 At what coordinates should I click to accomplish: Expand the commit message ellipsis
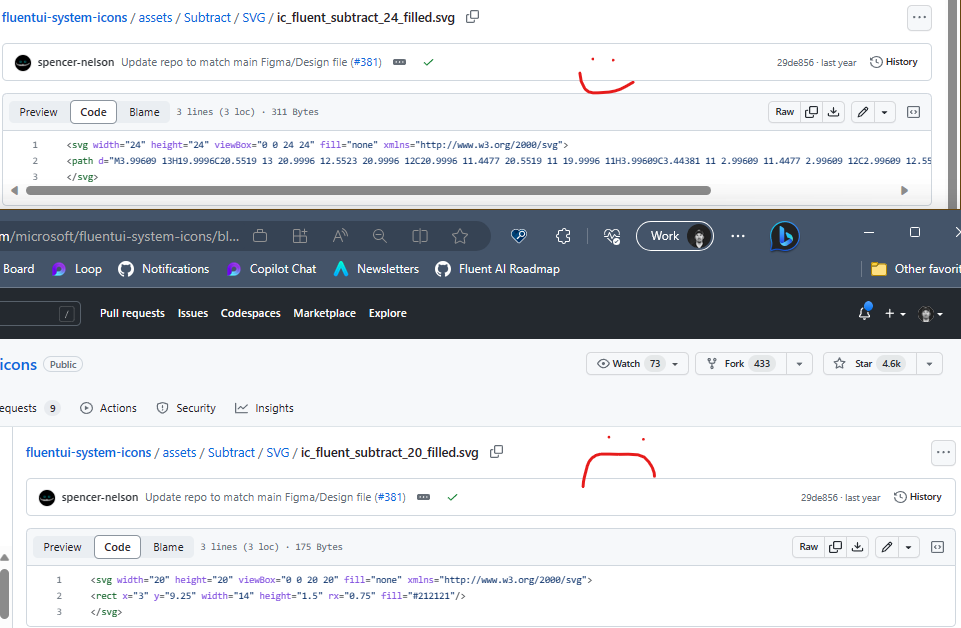(399, 62)
